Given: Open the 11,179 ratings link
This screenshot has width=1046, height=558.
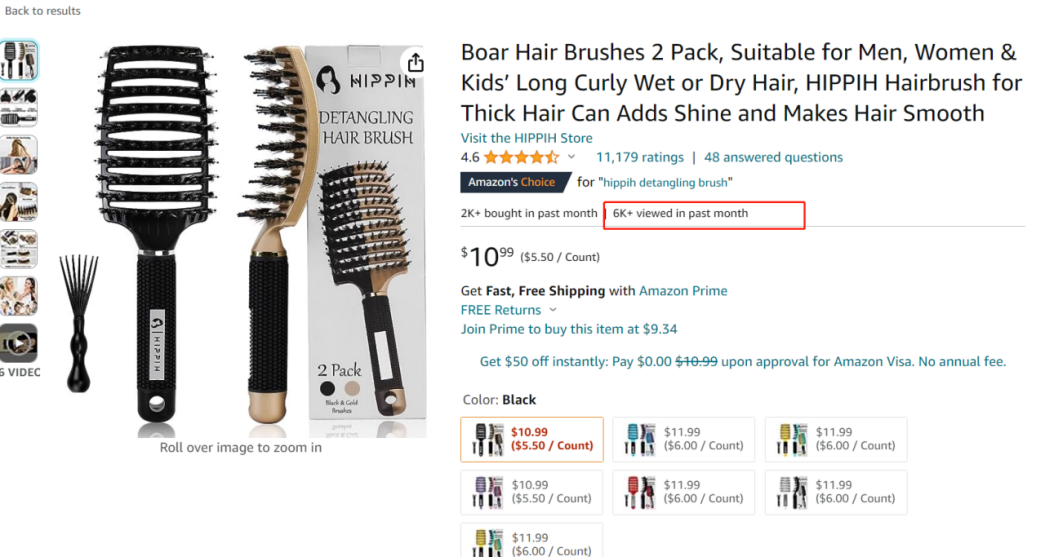Looking at the screenshot, I should [640, 157].
